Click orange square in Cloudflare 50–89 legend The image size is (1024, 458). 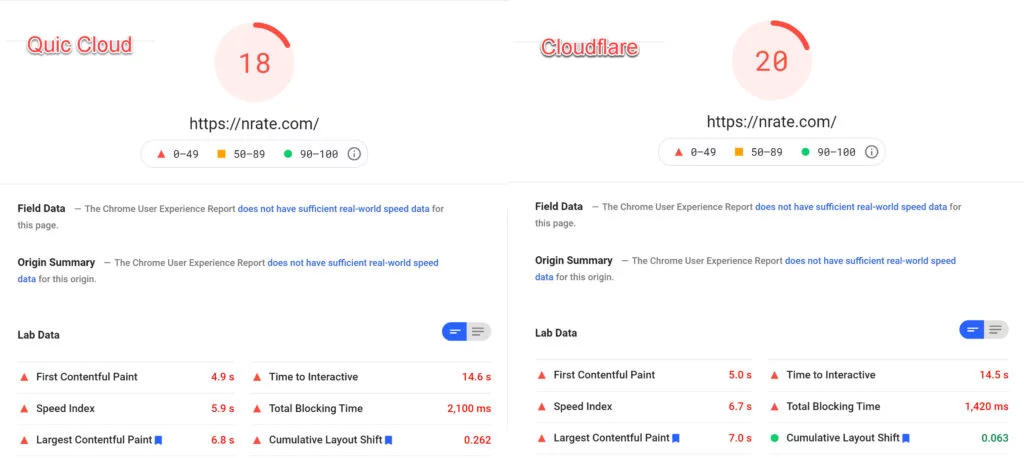click(739, 152)
